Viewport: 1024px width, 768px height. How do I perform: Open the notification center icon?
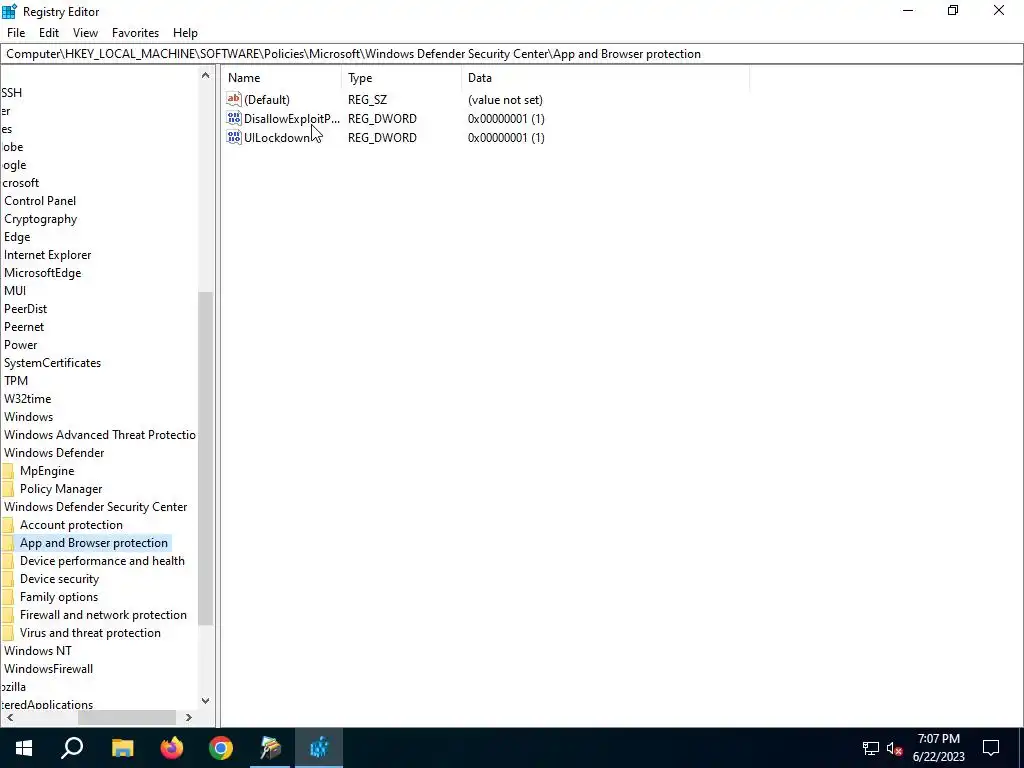991,748
